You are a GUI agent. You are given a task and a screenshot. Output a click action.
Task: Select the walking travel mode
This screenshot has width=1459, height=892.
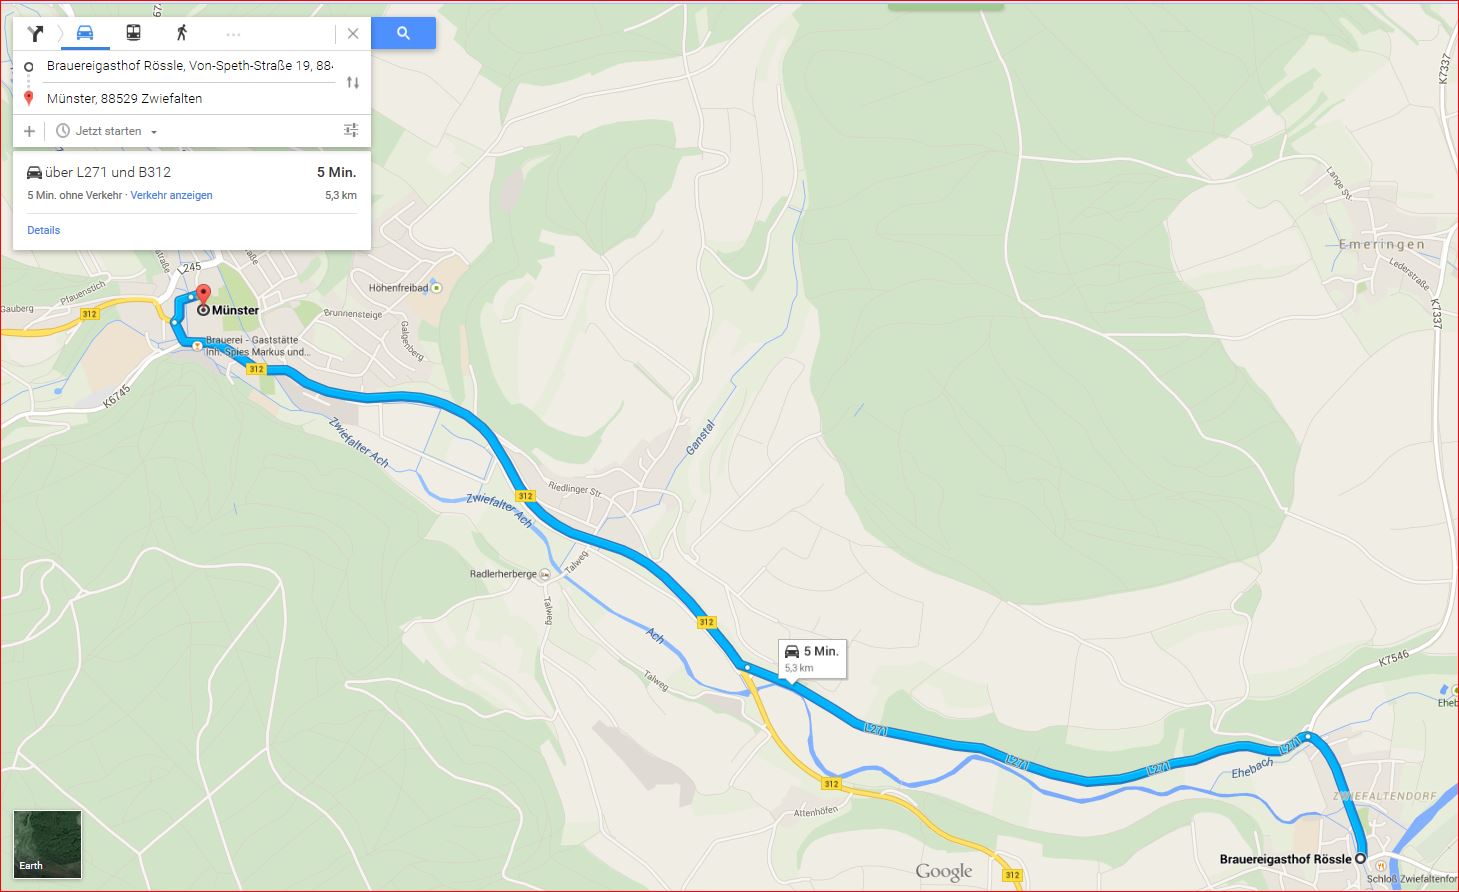coord(181,33)
